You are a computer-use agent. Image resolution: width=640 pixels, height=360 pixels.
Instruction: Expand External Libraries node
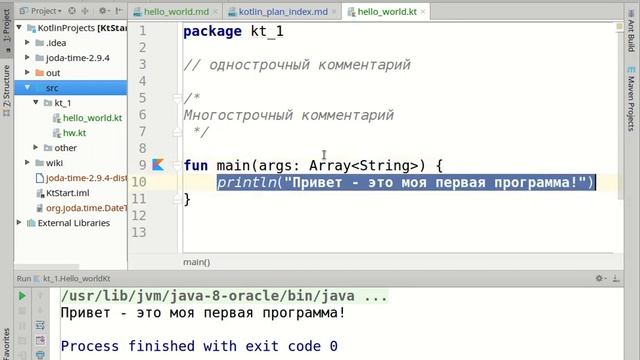[x=19, y=222]
